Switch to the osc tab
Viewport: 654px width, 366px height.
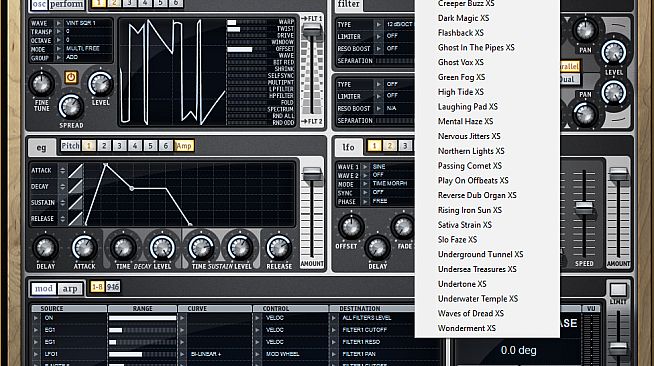click(x=39, y=5)
